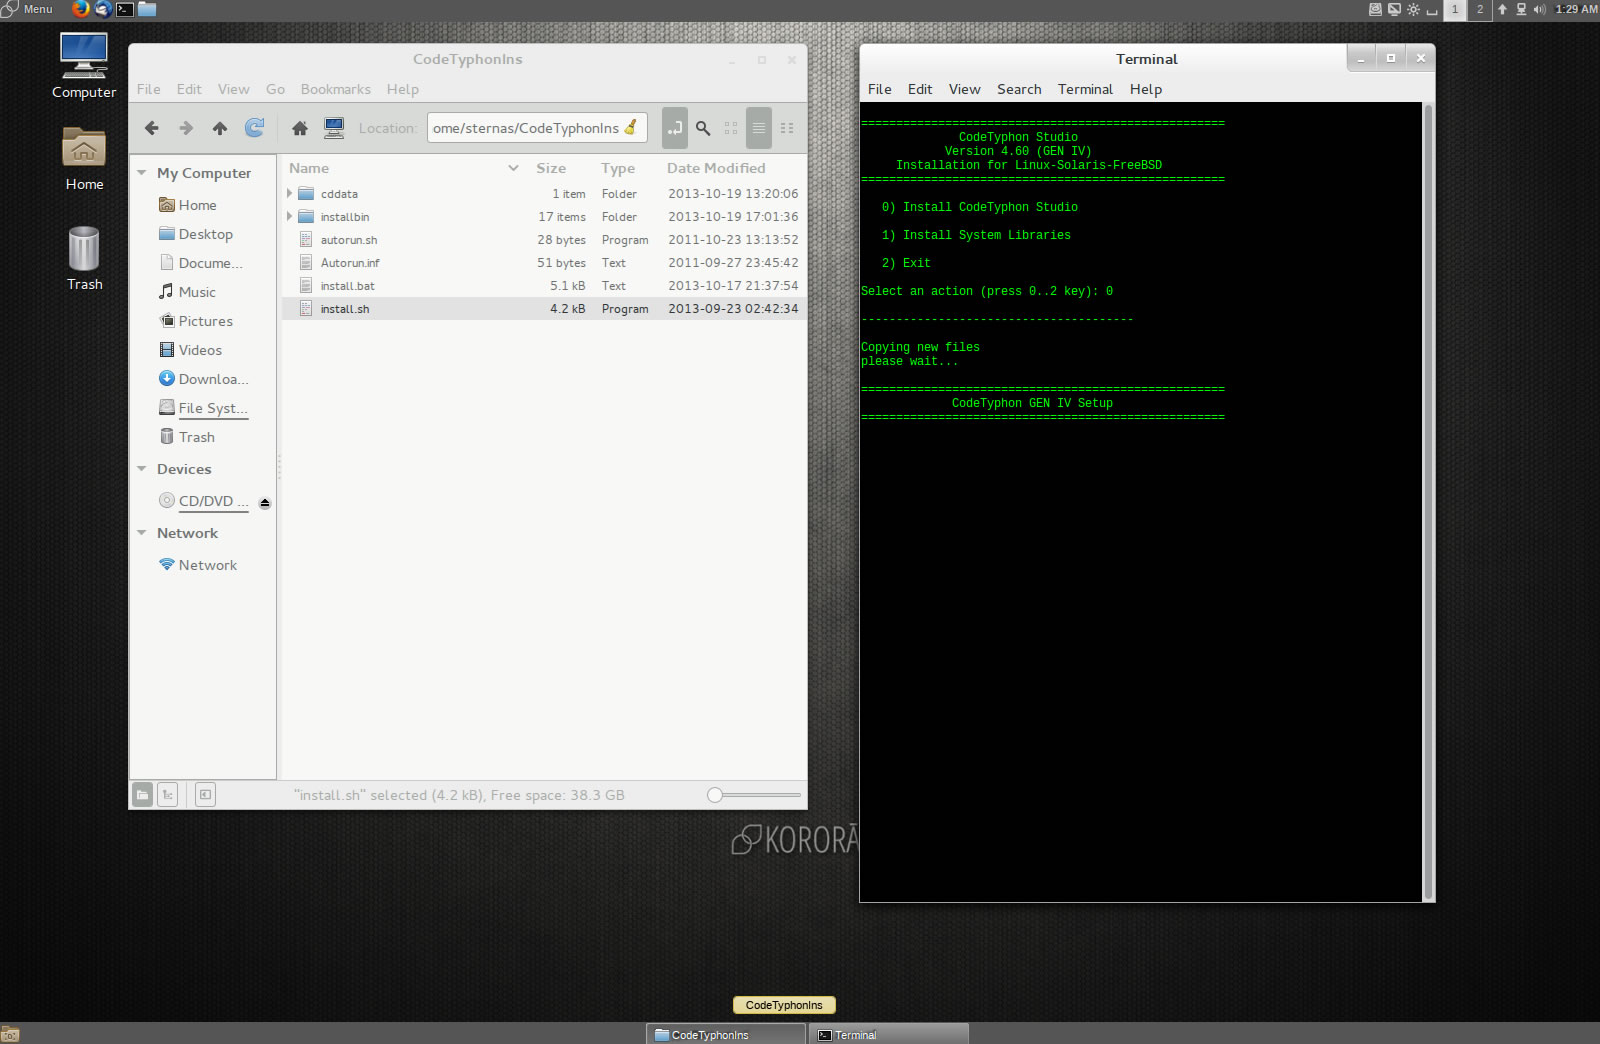Collapse the My Computer sidebar section
The width and height of the screenshot is (1600, 1044).
pyautogui.click(x=142, y=173)
